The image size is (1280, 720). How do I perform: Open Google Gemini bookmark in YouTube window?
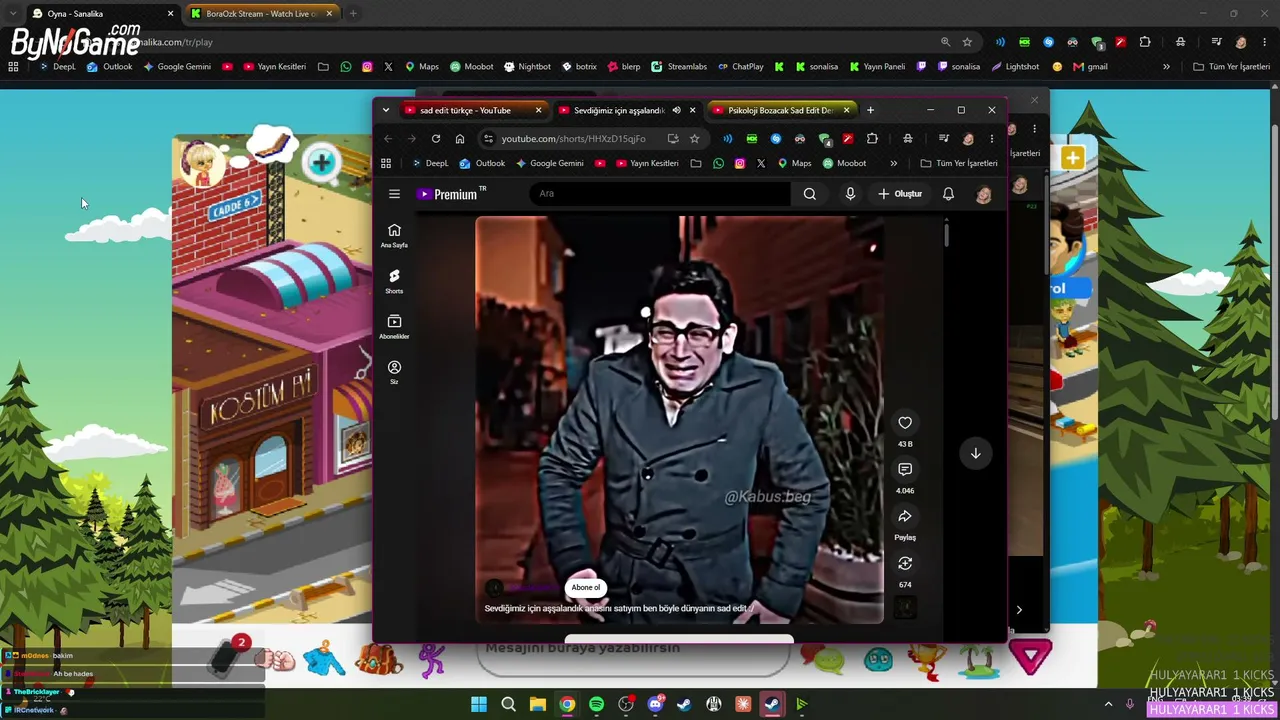(549, 163)
